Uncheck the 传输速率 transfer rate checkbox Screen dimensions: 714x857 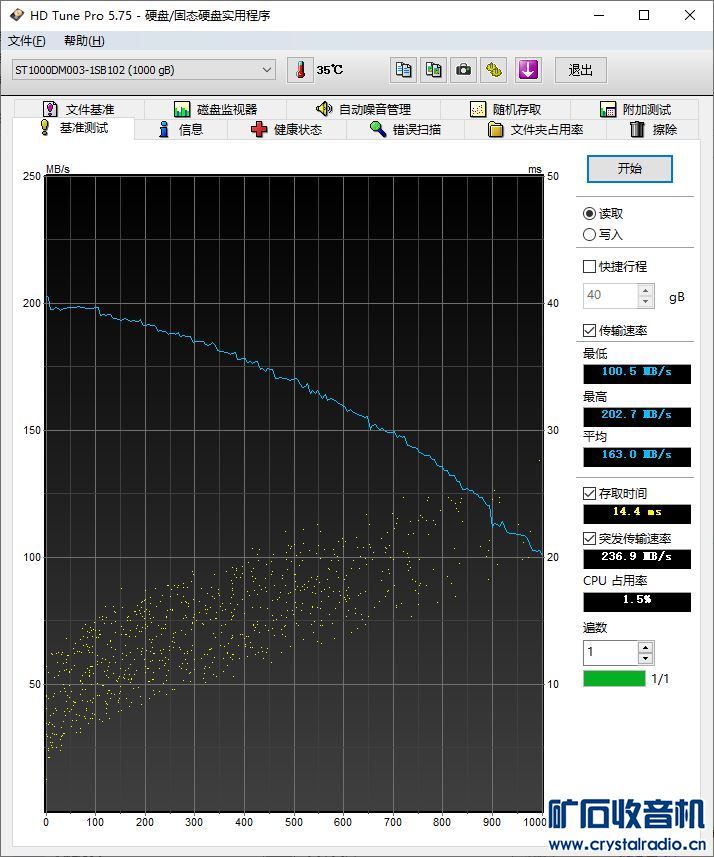point(590,331)
